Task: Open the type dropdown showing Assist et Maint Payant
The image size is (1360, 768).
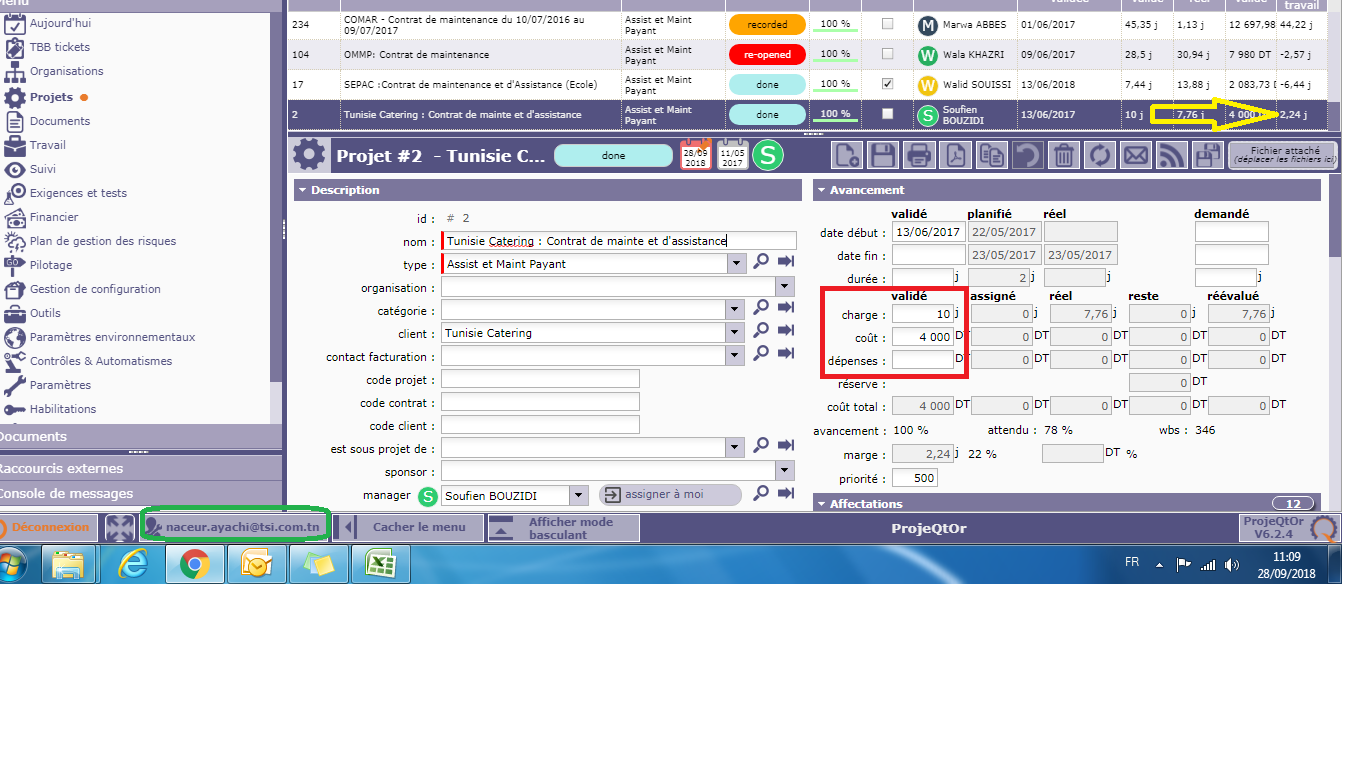Action: click(737, 264)
